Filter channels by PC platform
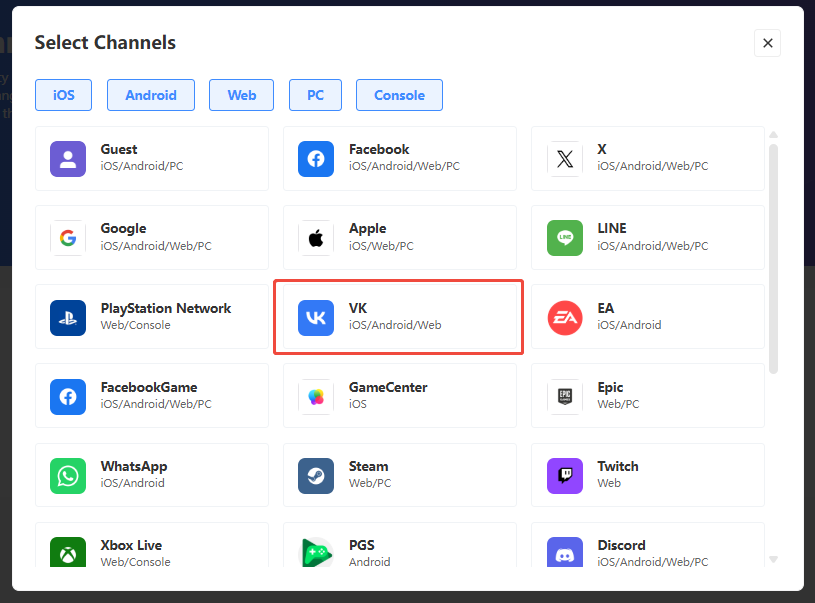 point(315,95)
